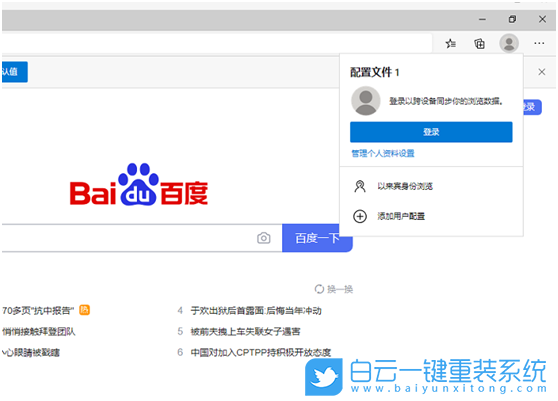The height and width of the screenshot is (401, 558).
Task: Click the browser address bar
Action: point(216,43)
